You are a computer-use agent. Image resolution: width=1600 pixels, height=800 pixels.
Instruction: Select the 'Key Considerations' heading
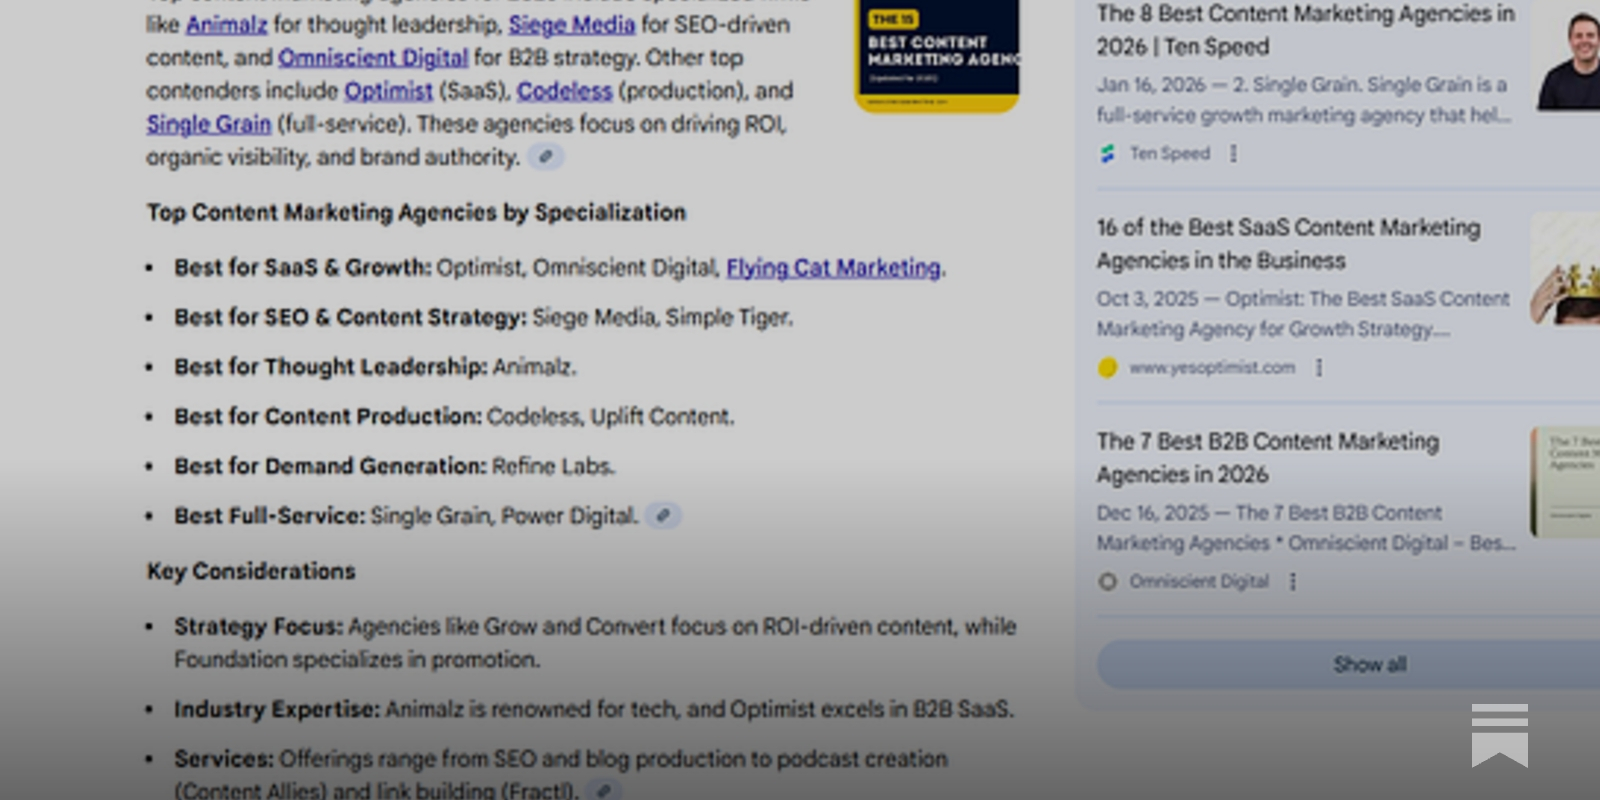pyautogui.click(x=251, y=571)
